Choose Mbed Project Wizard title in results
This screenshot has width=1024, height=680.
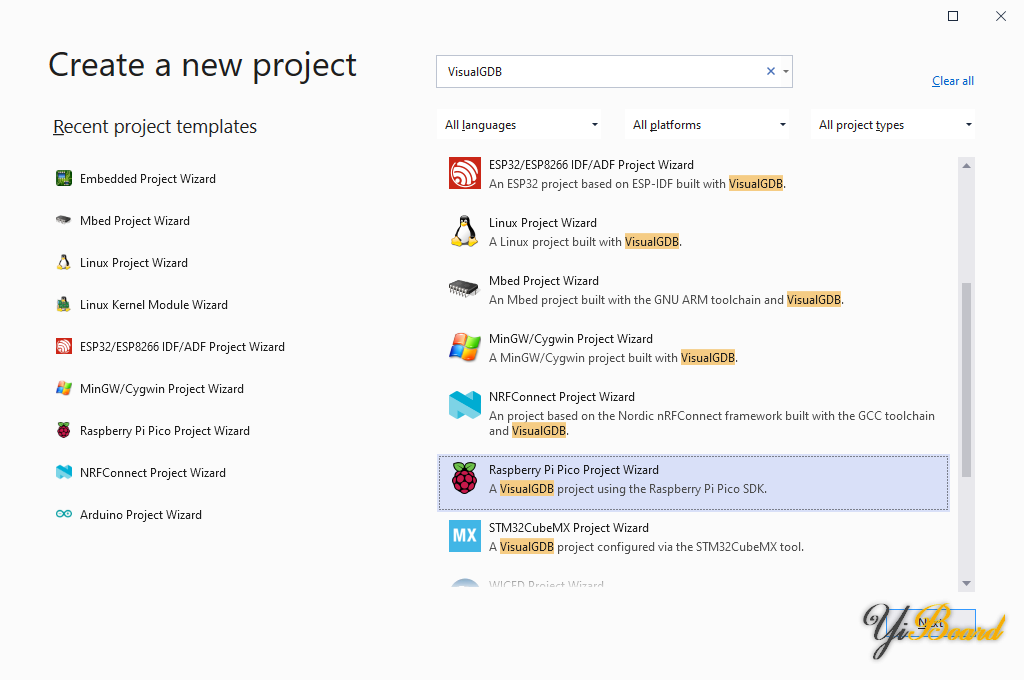point(544,281)
